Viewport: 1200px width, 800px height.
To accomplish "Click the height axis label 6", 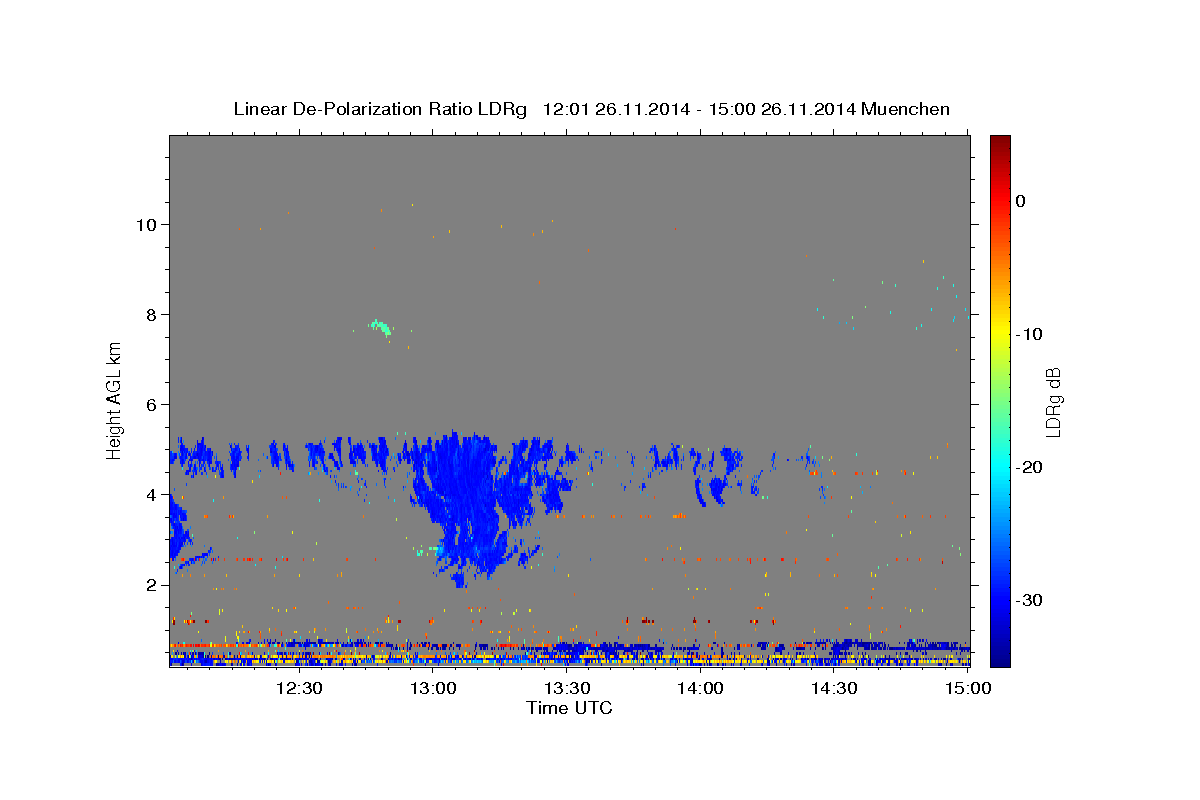I will click(x=154, y=404).
